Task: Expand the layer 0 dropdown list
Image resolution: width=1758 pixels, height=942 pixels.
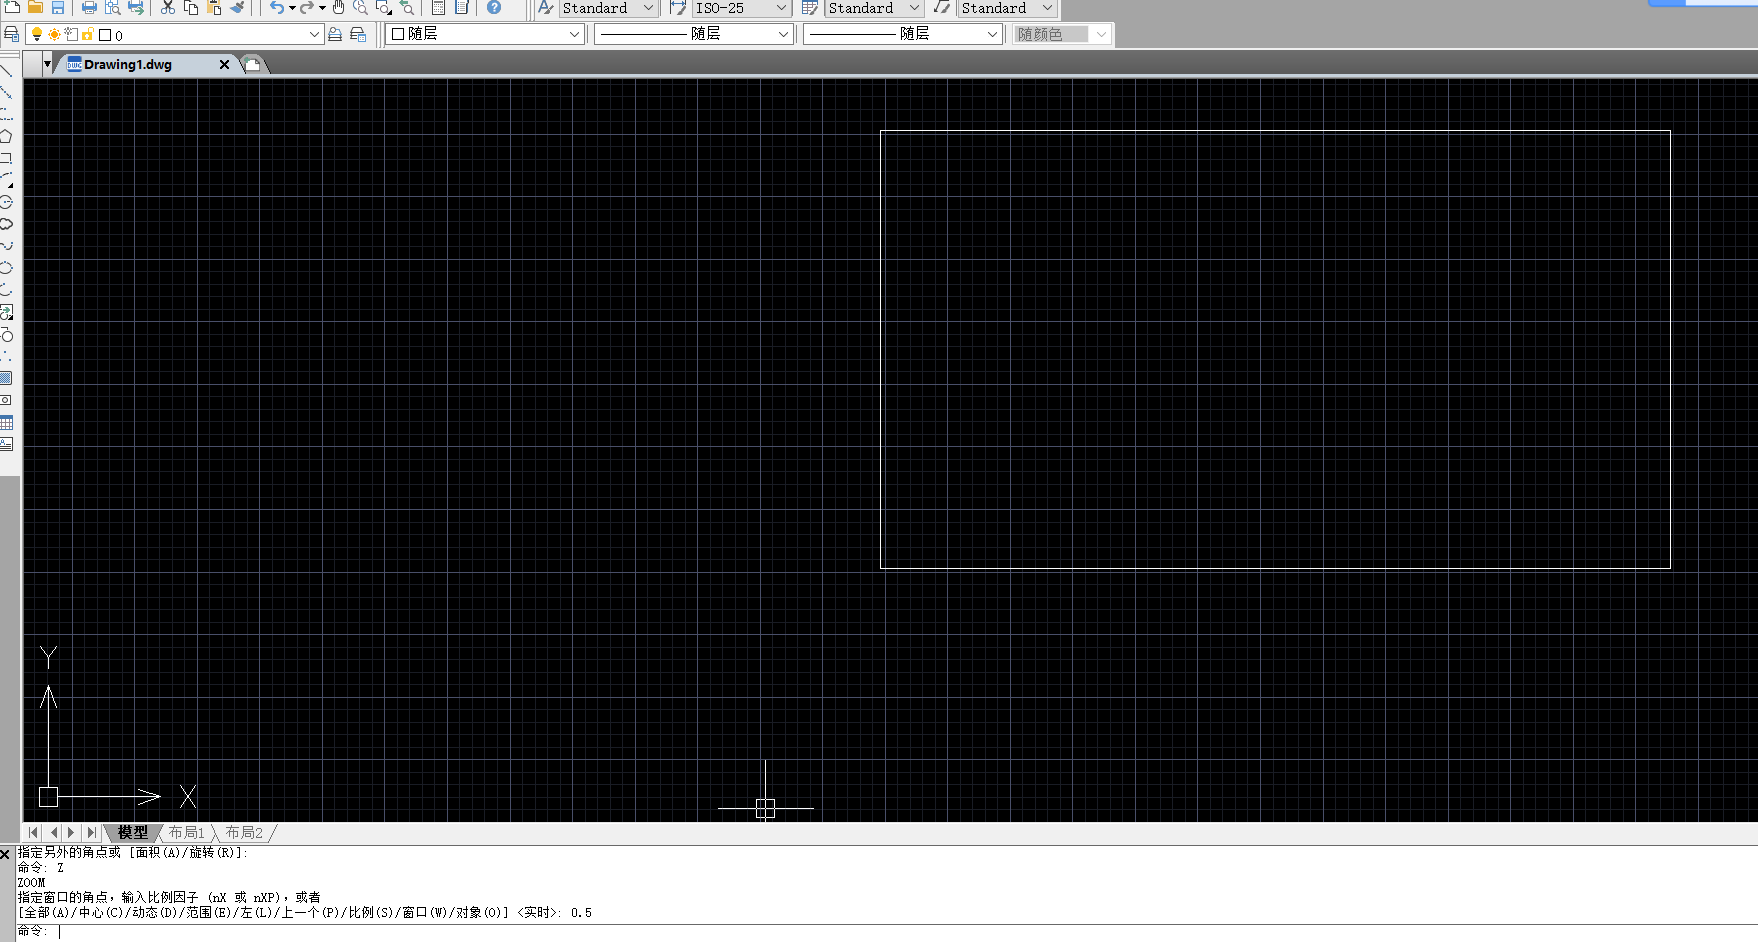Action: coord(314,35)
